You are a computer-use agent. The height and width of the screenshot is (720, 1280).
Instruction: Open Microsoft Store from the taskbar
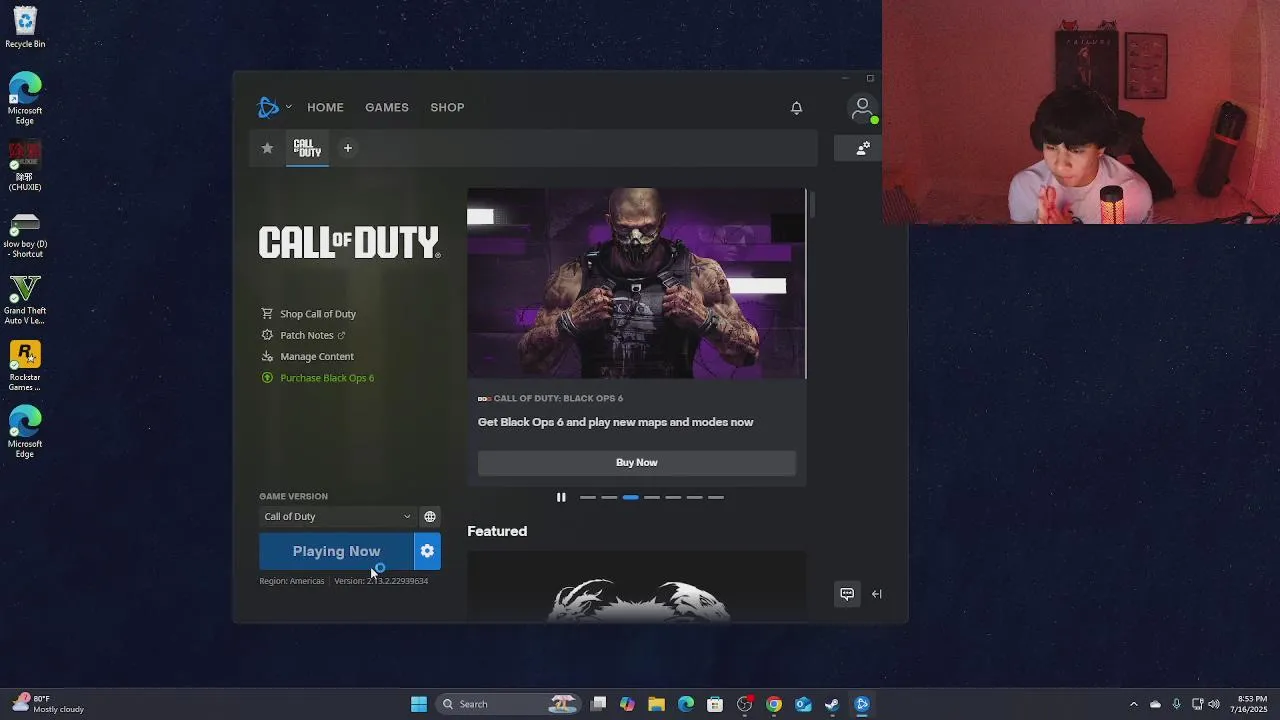(x=715, y=704)
